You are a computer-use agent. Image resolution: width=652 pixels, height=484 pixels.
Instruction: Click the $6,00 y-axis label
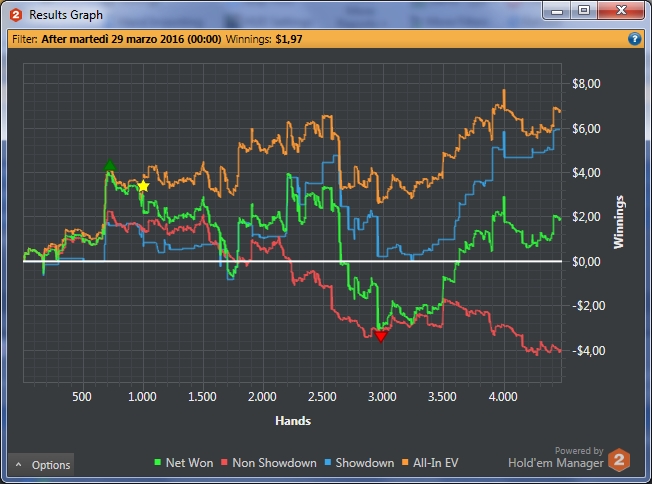pos(586,128)
